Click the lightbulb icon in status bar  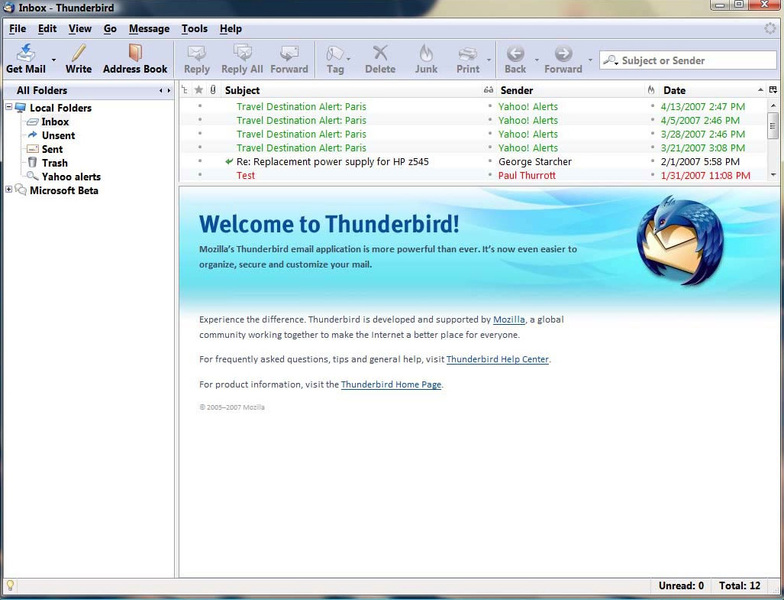(x=10, y=586)
